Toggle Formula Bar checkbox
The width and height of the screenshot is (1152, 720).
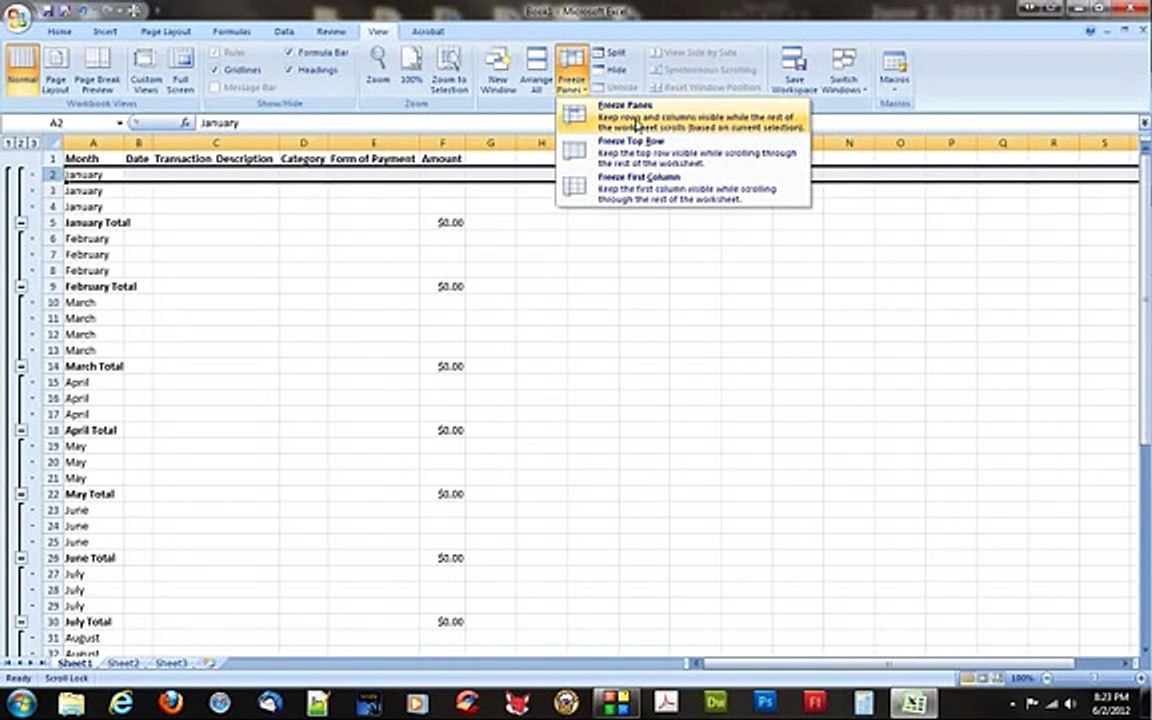click(289, 52)
